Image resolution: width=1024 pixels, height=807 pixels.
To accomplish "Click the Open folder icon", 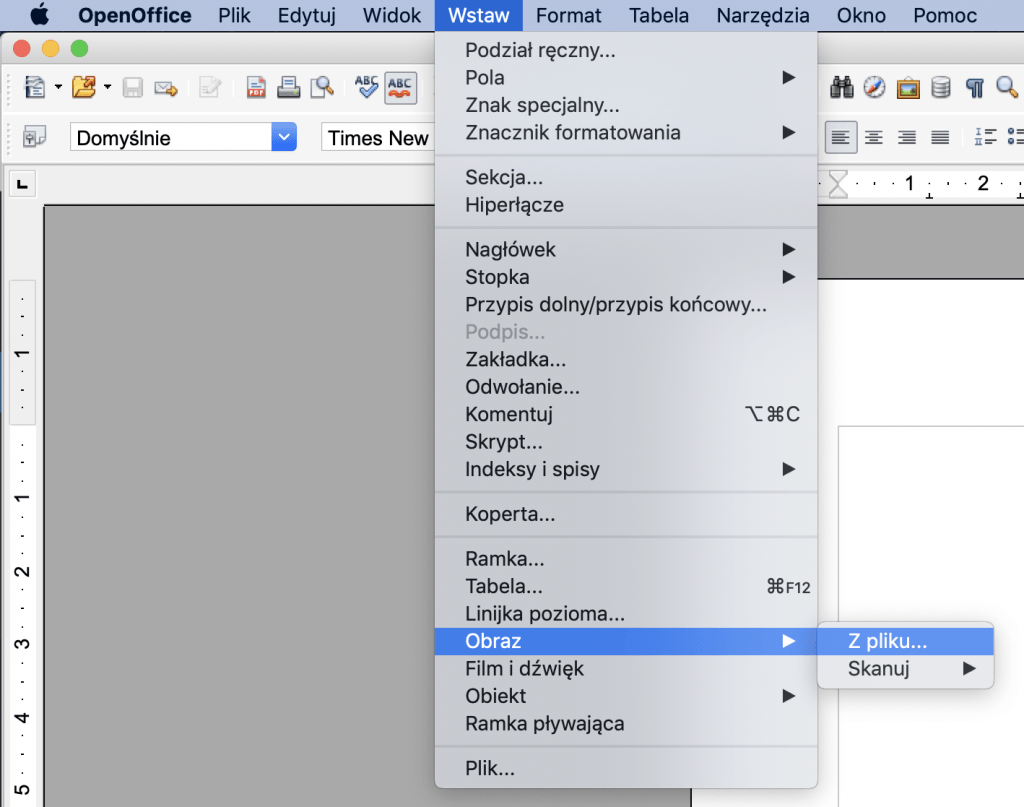I will pyautogui.click(x=84, y=87).
